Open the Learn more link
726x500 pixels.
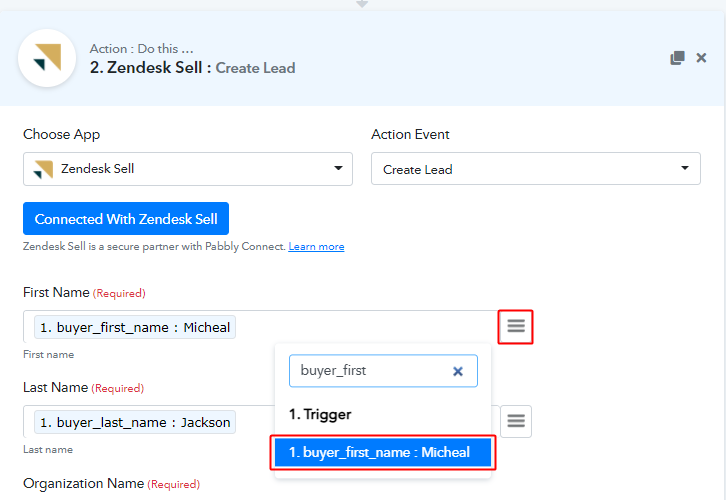(316, 247)
